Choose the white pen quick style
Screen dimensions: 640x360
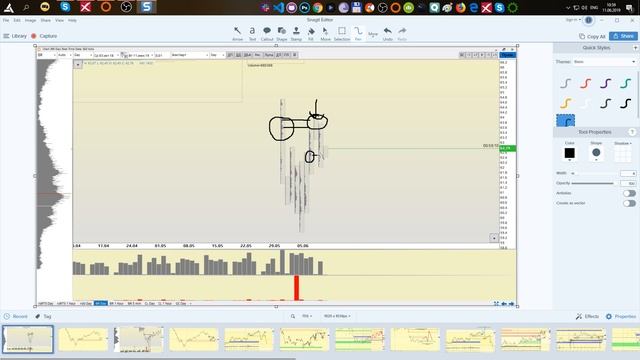pyautogui.click(x=585, y=103)
